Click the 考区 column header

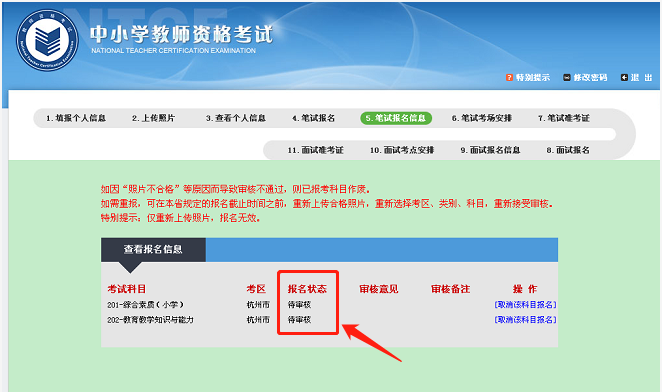[x=256, y=289]
